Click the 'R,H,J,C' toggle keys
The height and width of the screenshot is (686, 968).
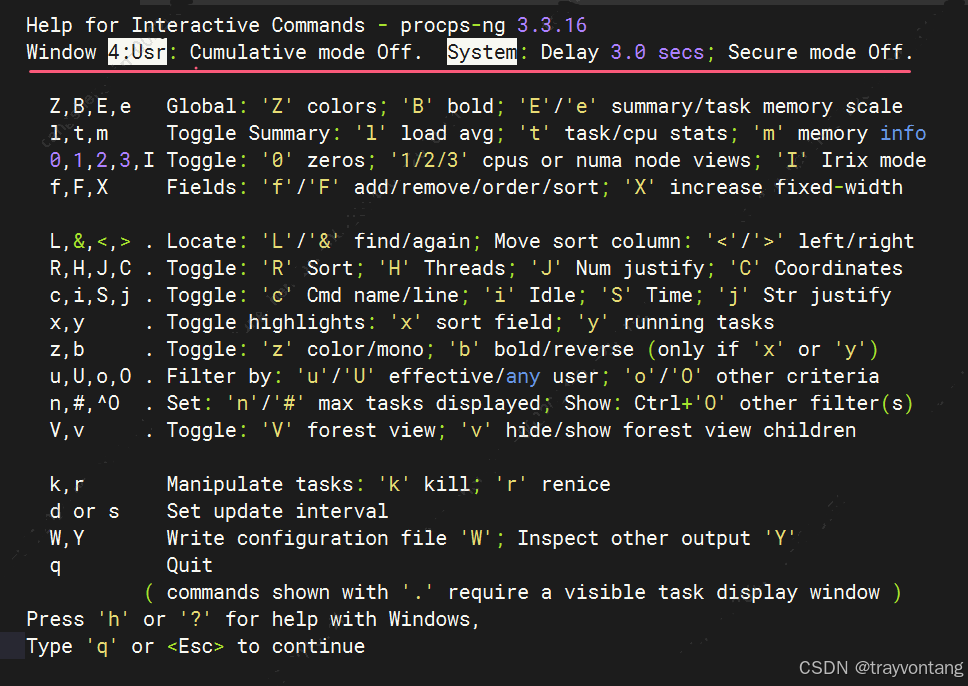coord(90,268)
